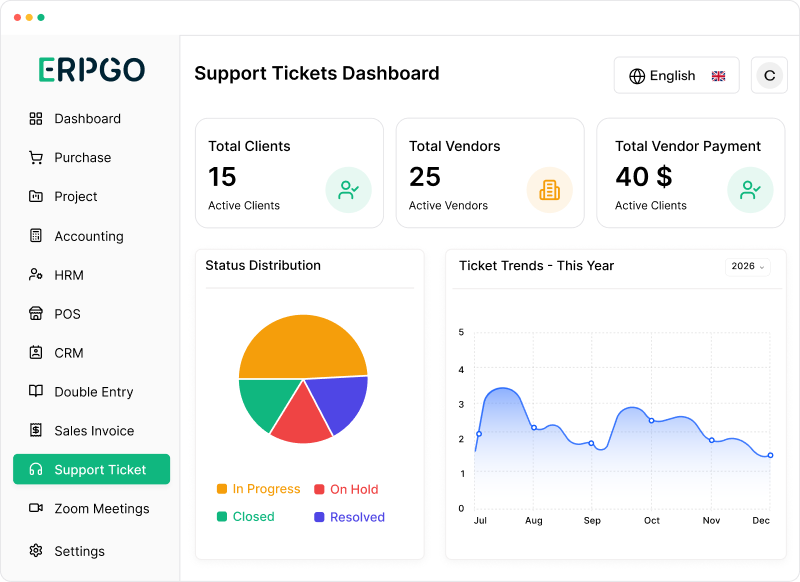The image size is (800, 582).
Task: Open Zoom Meetings page
Action: 91,508
